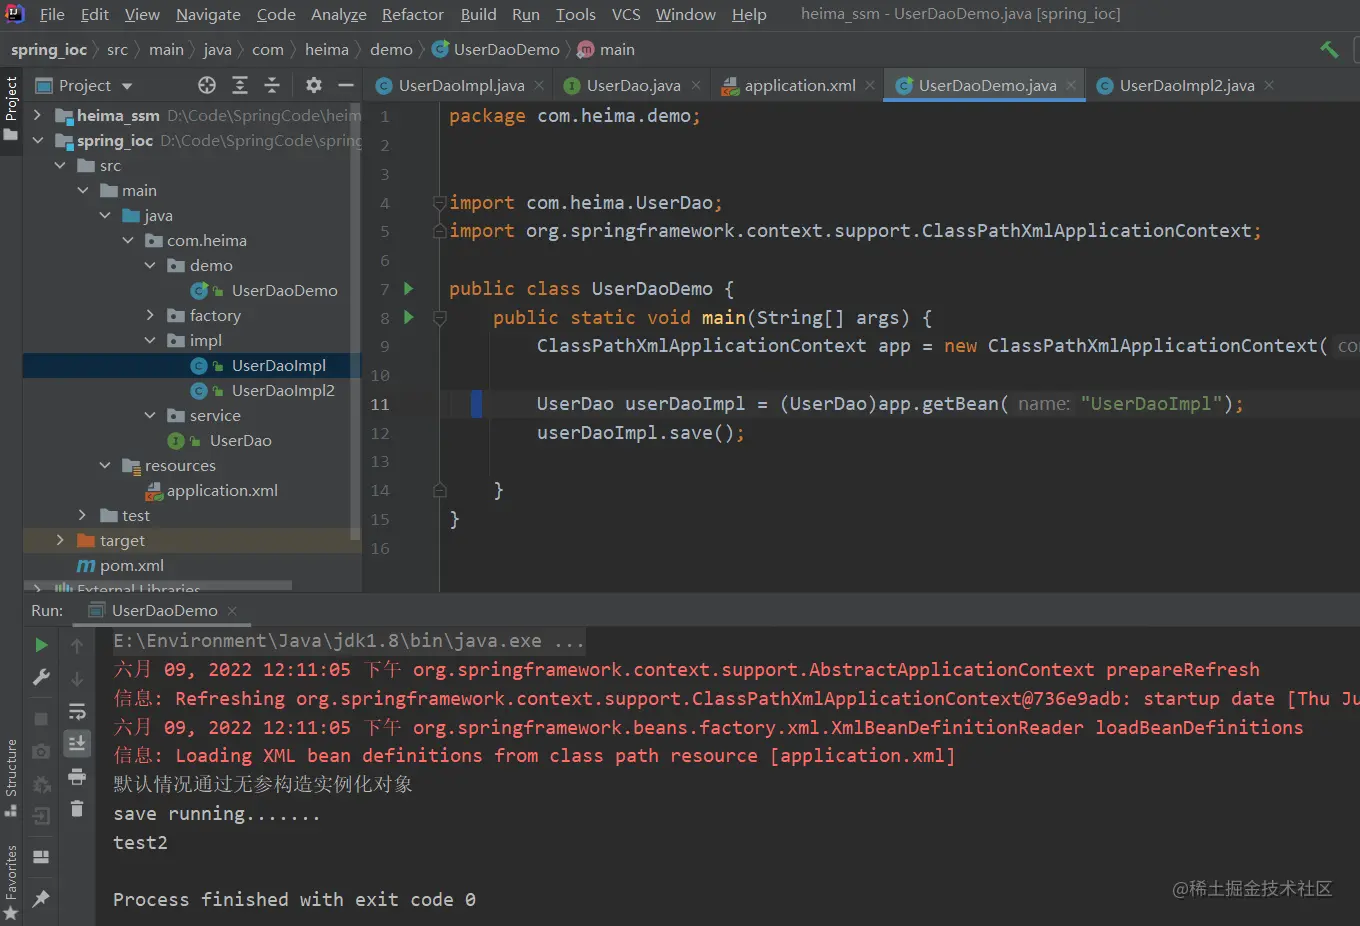Click the down stack trace arrow
The height and width of the screenshot is (926, 1360).
(77, 679)
